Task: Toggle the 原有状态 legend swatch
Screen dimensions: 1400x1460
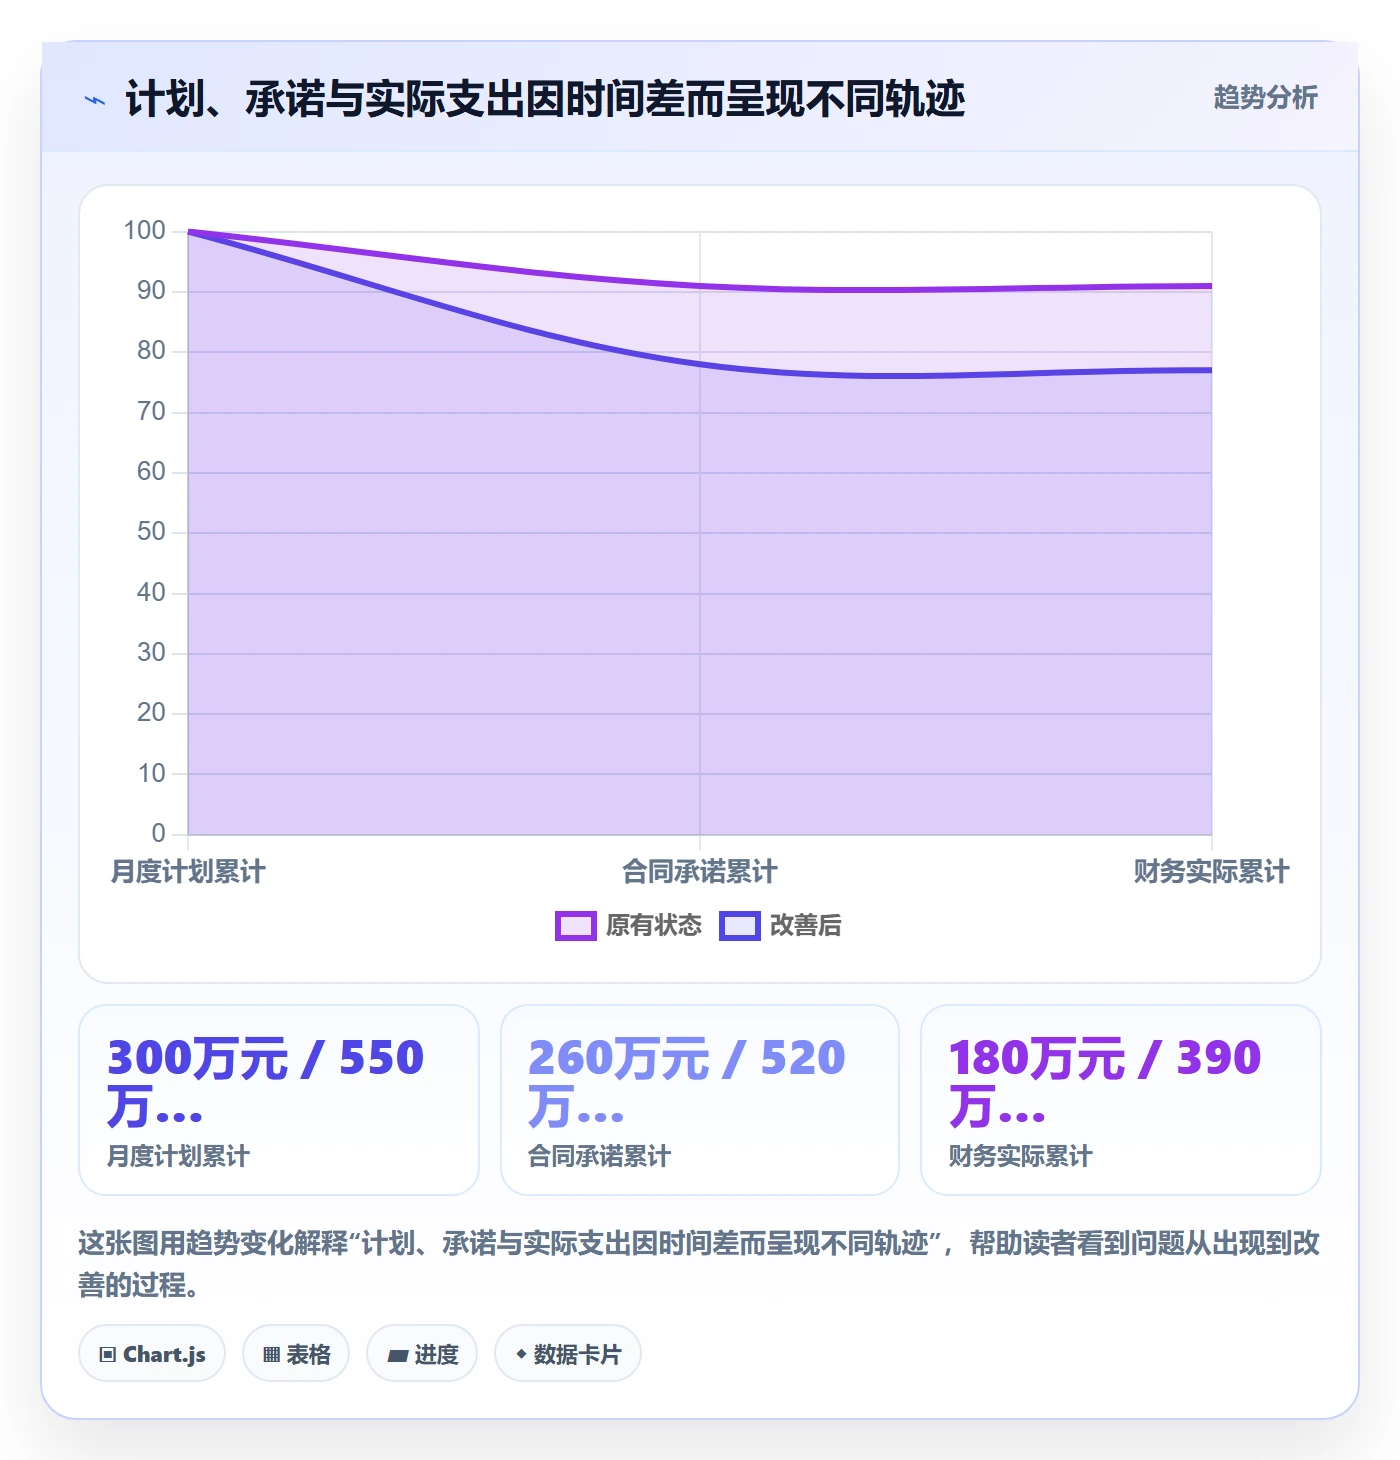Action: point(575,926)
